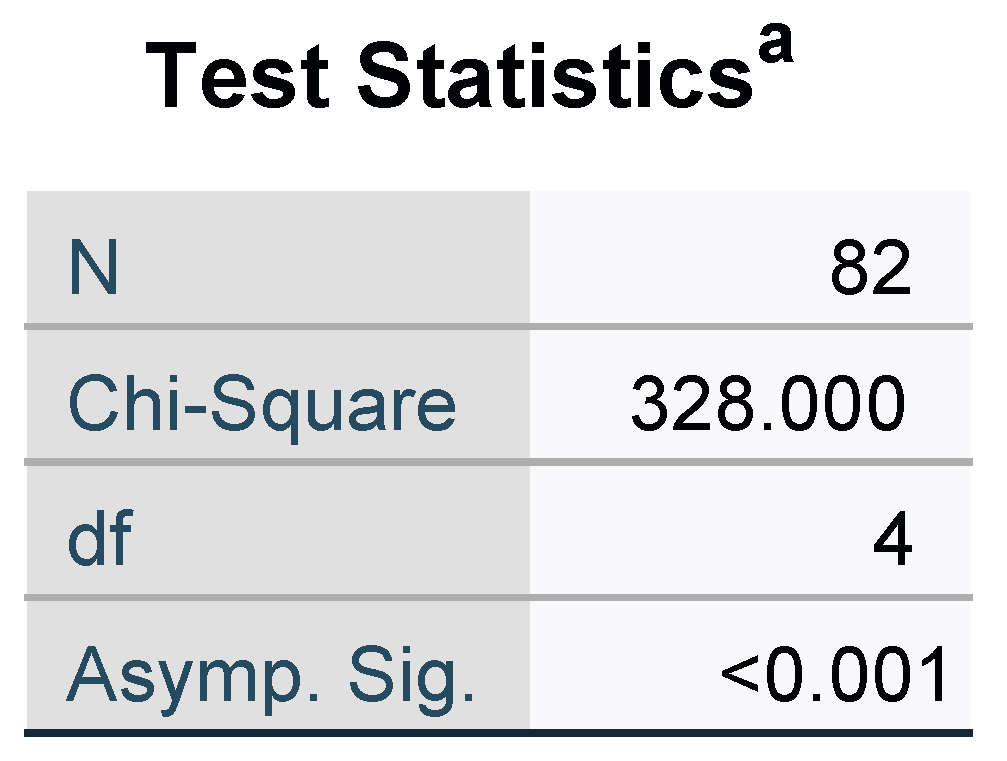Select the cell with value 82
This screenshot has width=1007, height=761.
point(870,269)
